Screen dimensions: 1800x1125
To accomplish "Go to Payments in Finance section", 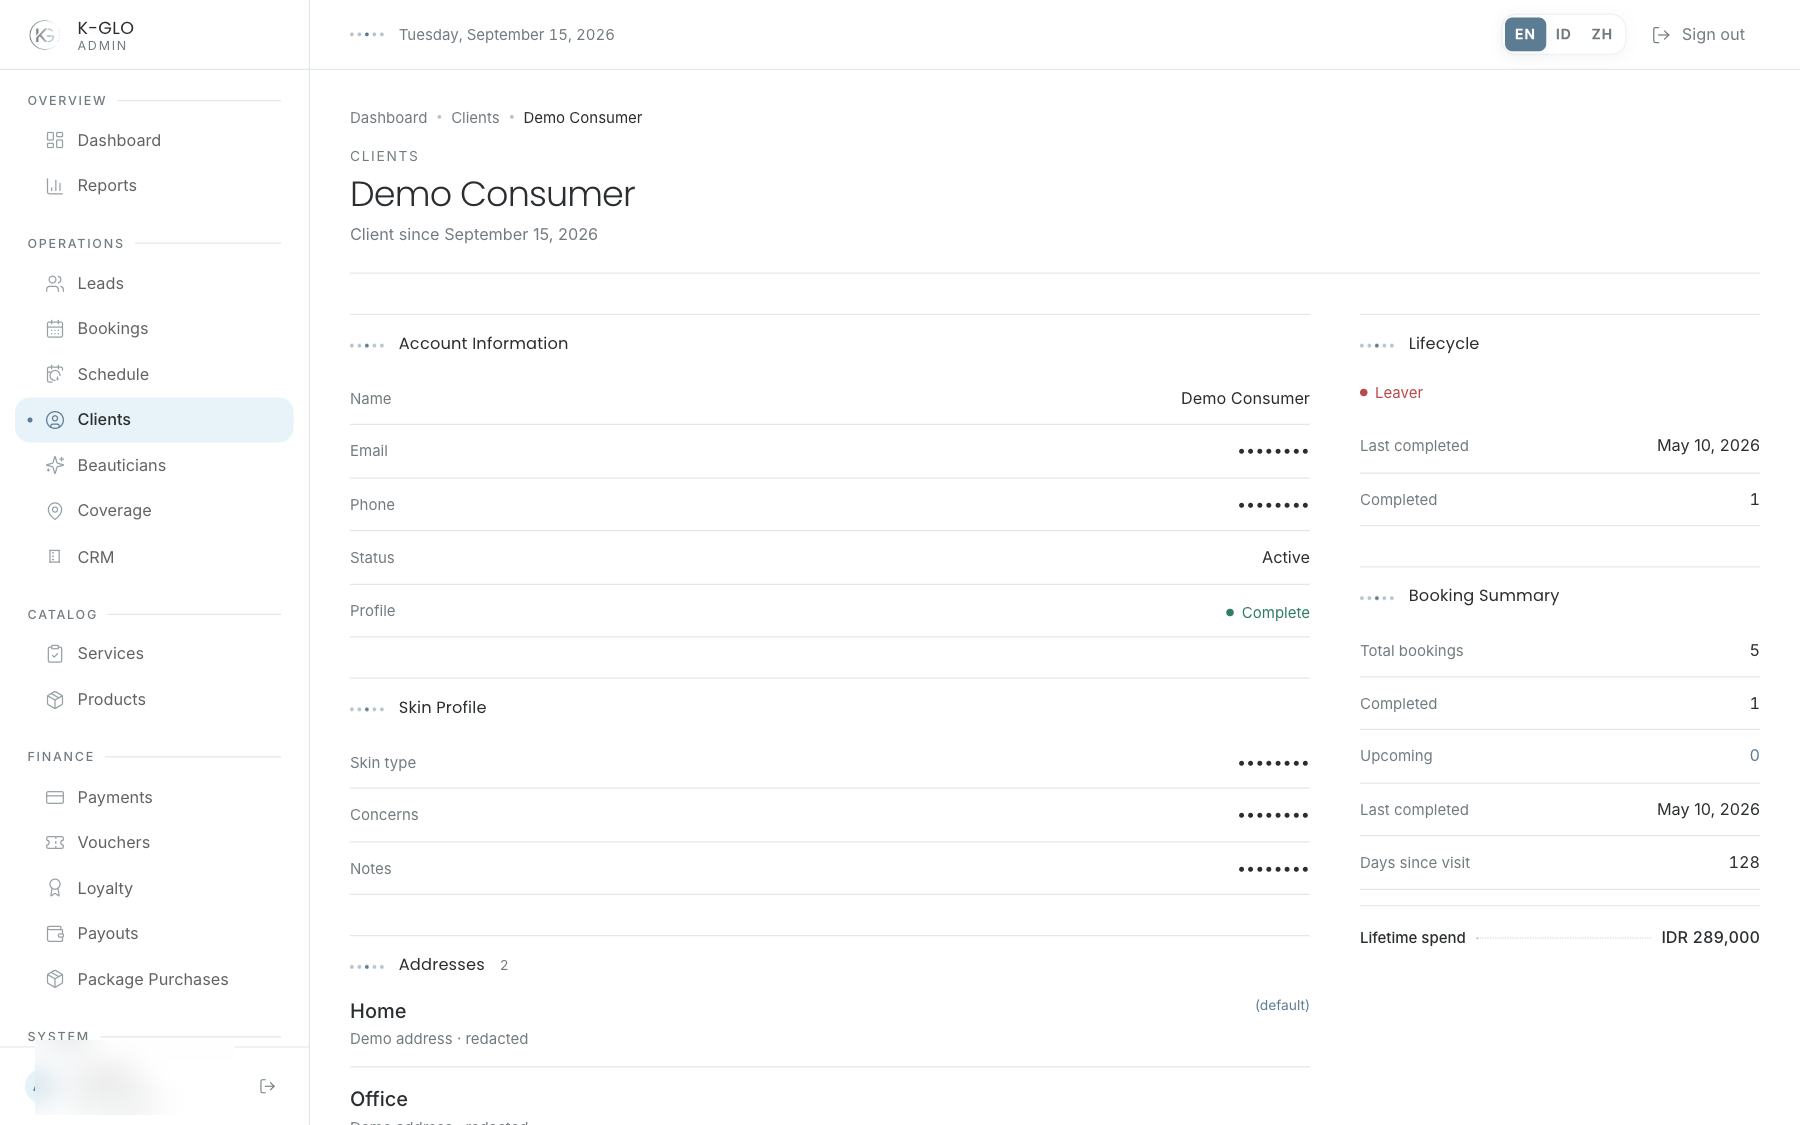I will [154, 797].
